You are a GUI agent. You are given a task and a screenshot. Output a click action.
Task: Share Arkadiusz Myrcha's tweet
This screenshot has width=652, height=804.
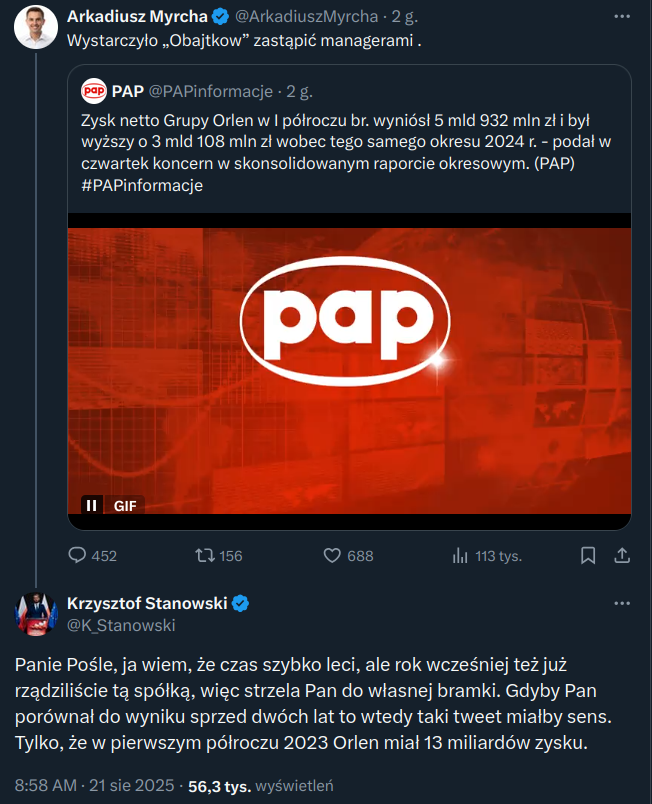pyautogui.click(x=621, y=555)
